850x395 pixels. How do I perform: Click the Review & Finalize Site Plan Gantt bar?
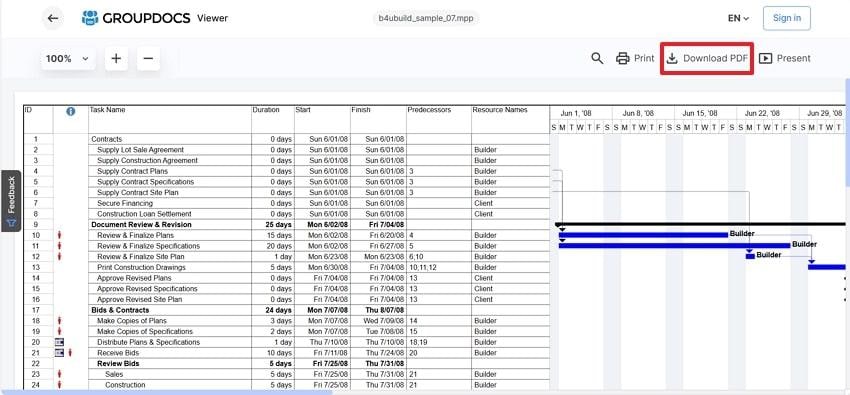[750, 256]
